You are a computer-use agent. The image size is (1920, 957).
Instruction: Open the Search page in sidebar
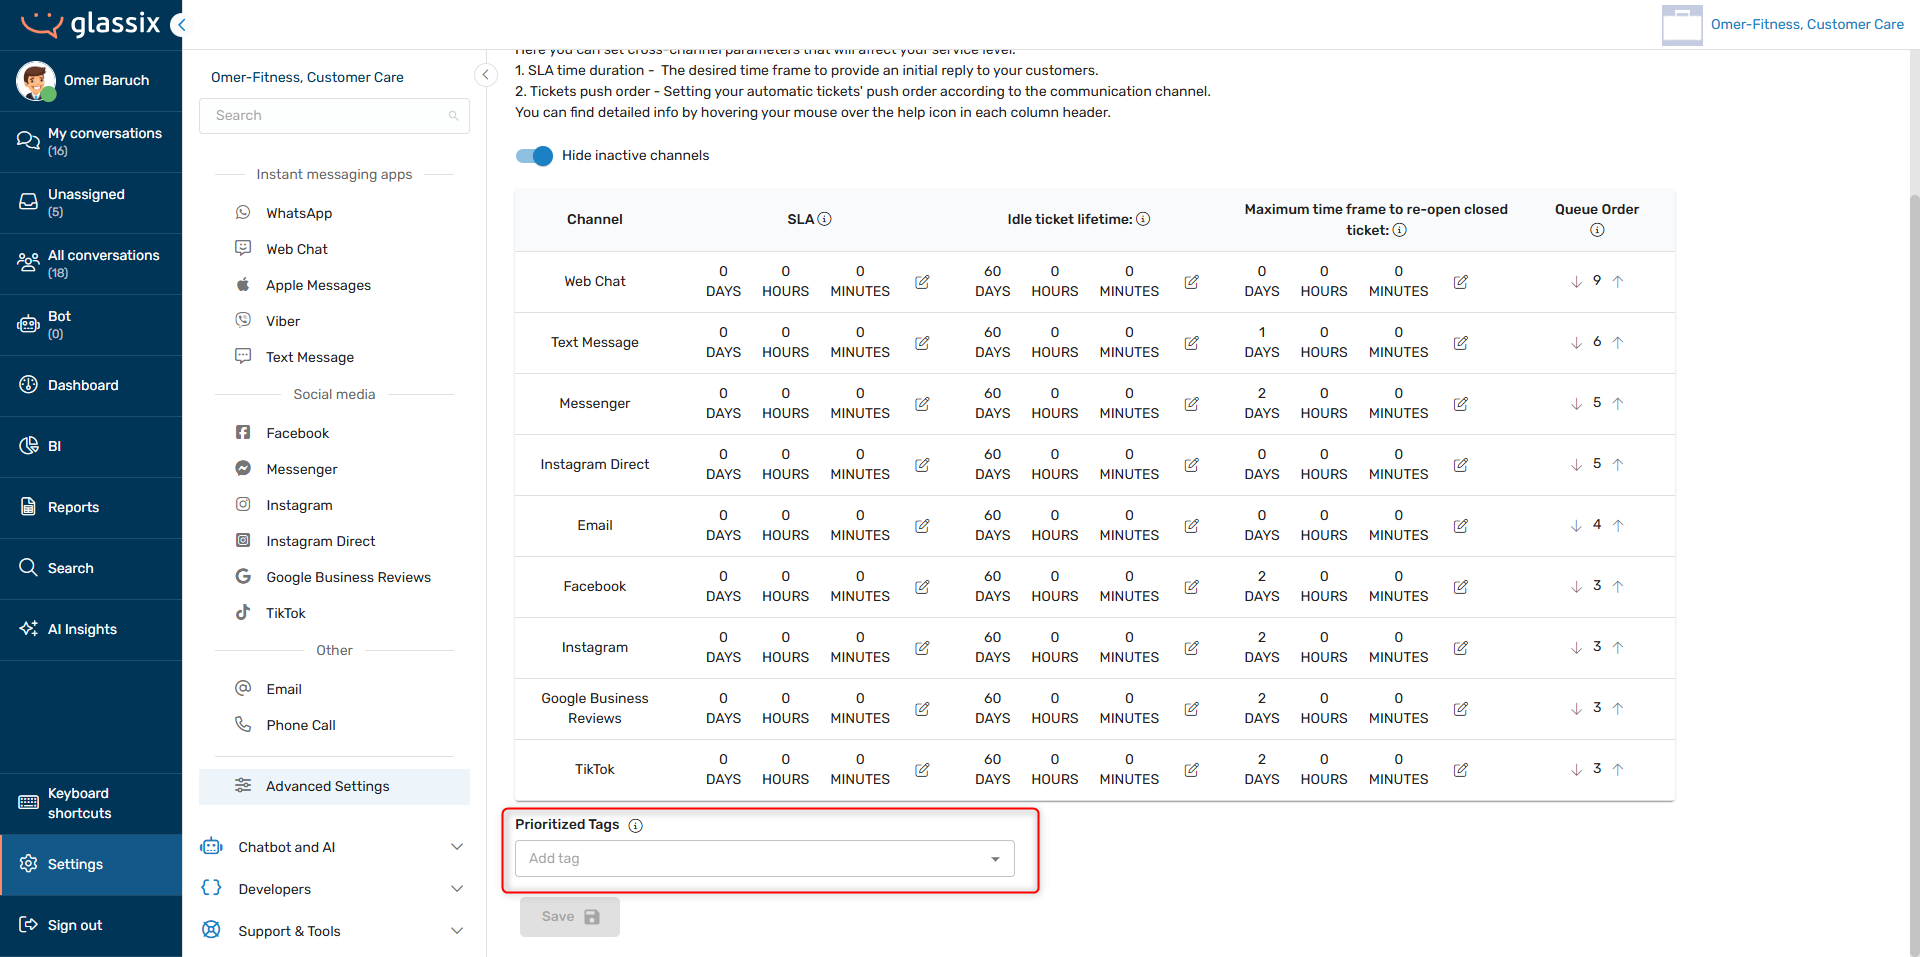tap(91, 569)
